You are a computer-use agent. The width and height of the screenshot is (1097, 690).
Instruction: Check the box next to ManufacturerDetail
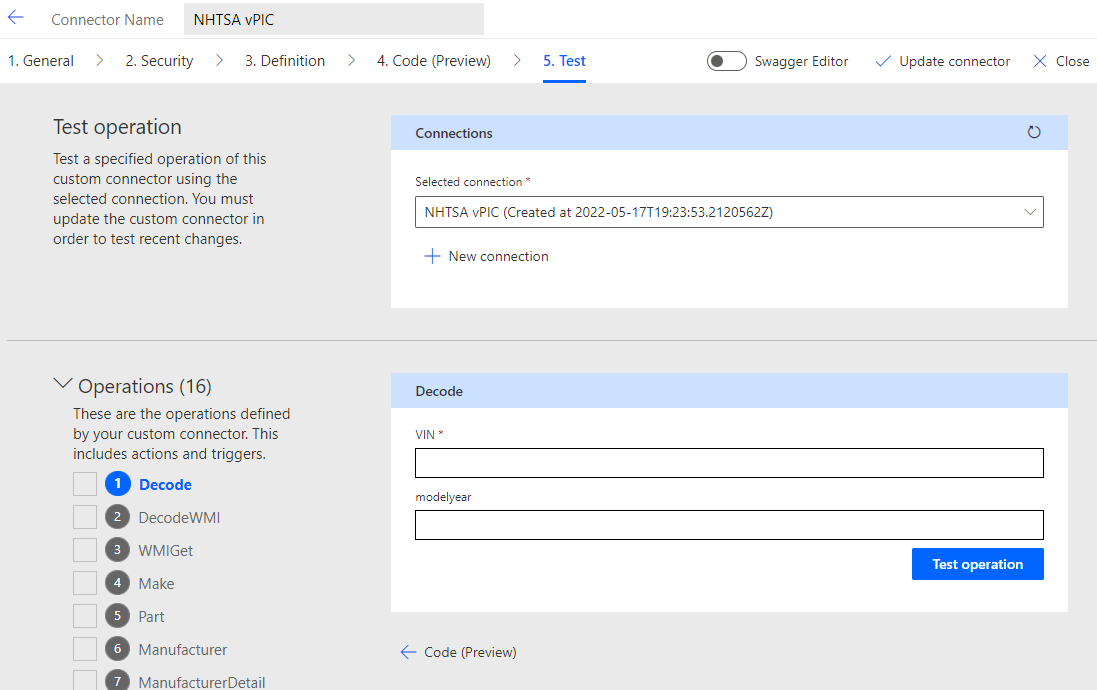[x=85, y=680]
